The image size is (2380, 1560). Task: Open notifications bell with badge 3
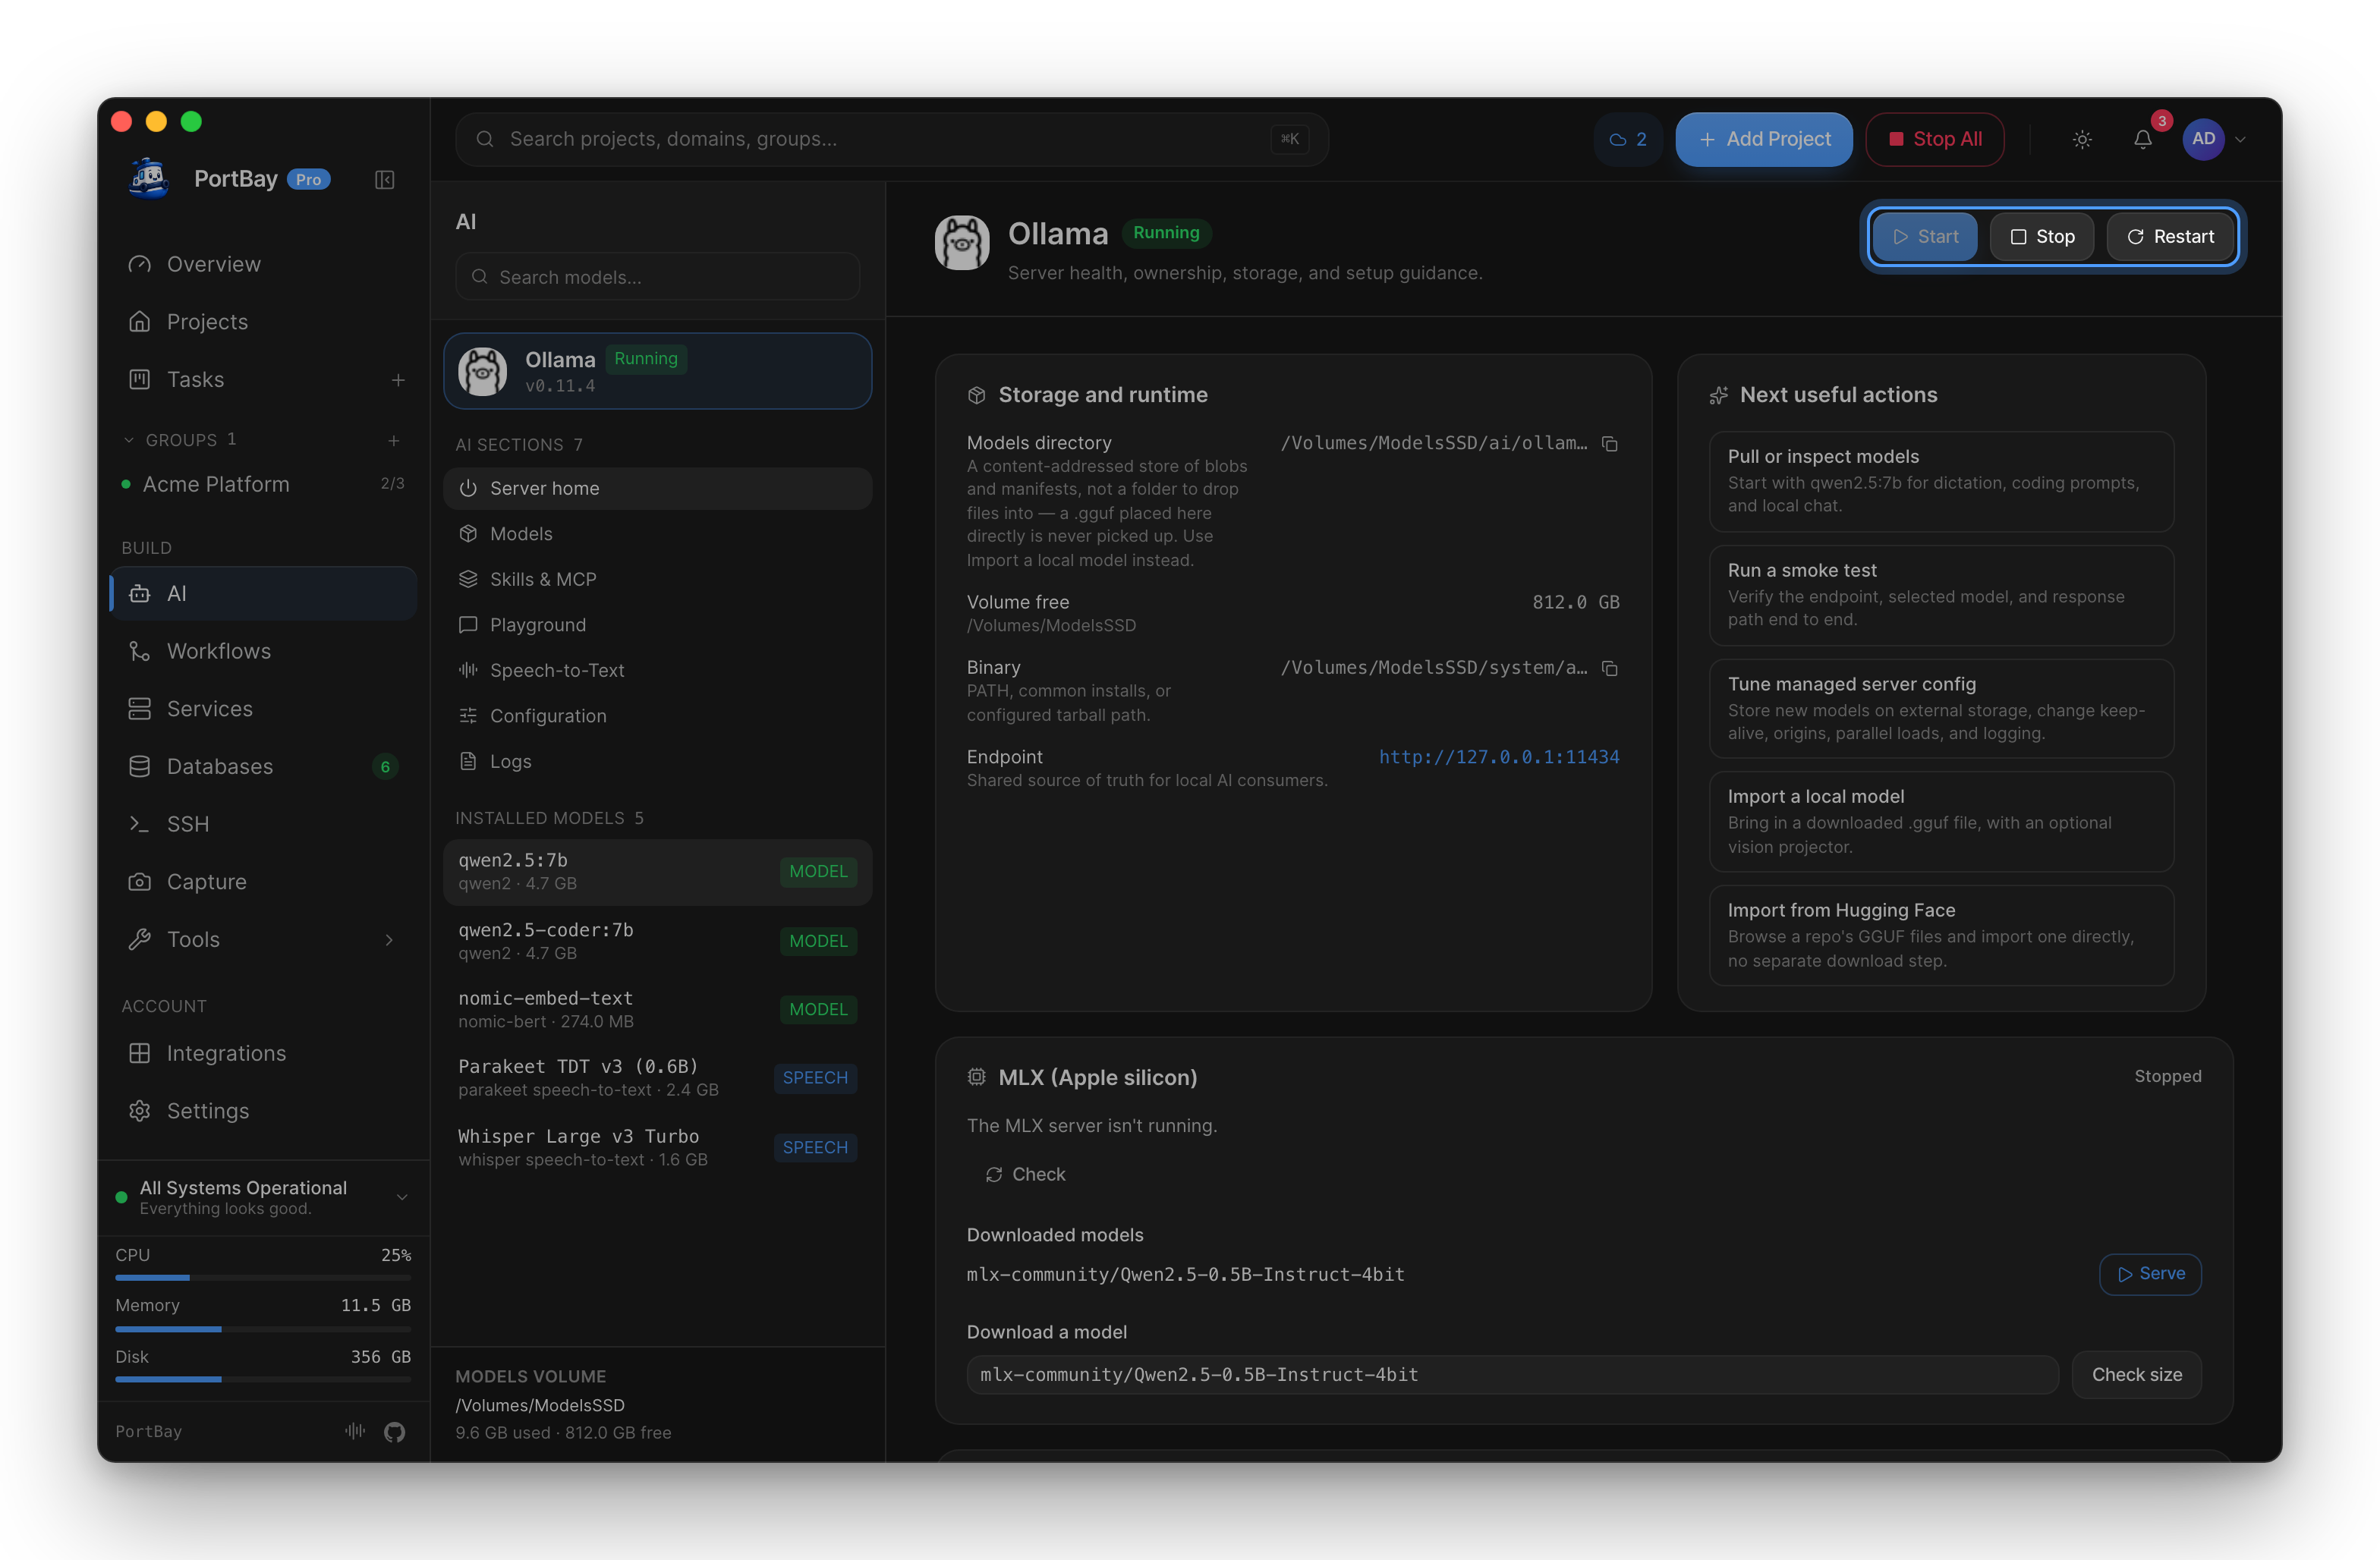[x=2143, y=139]
